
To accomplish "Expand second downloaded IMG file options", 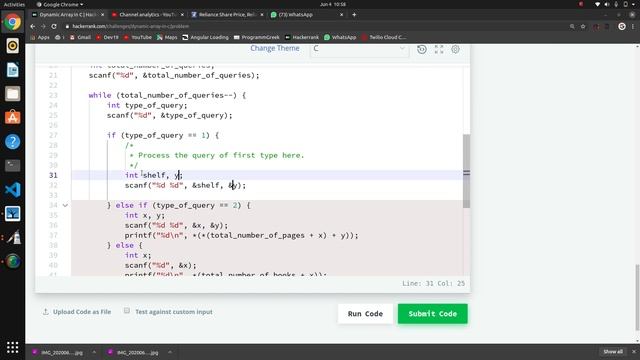I will pos(170,352).
